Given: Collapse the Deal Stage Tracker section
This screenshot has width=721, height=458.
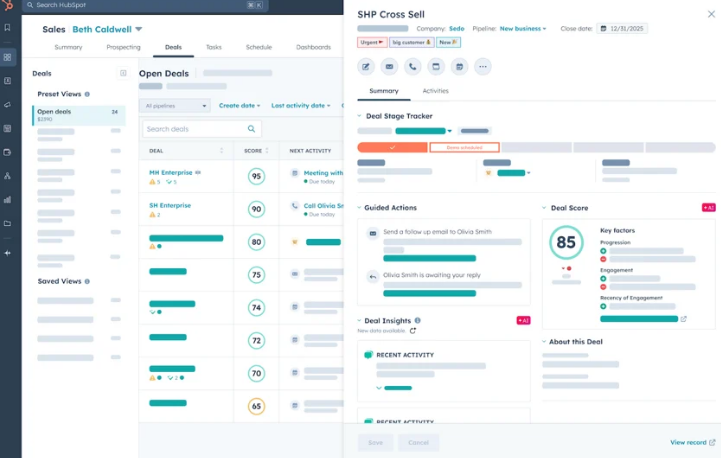Looking at the screenshot, I should [360, 116].
